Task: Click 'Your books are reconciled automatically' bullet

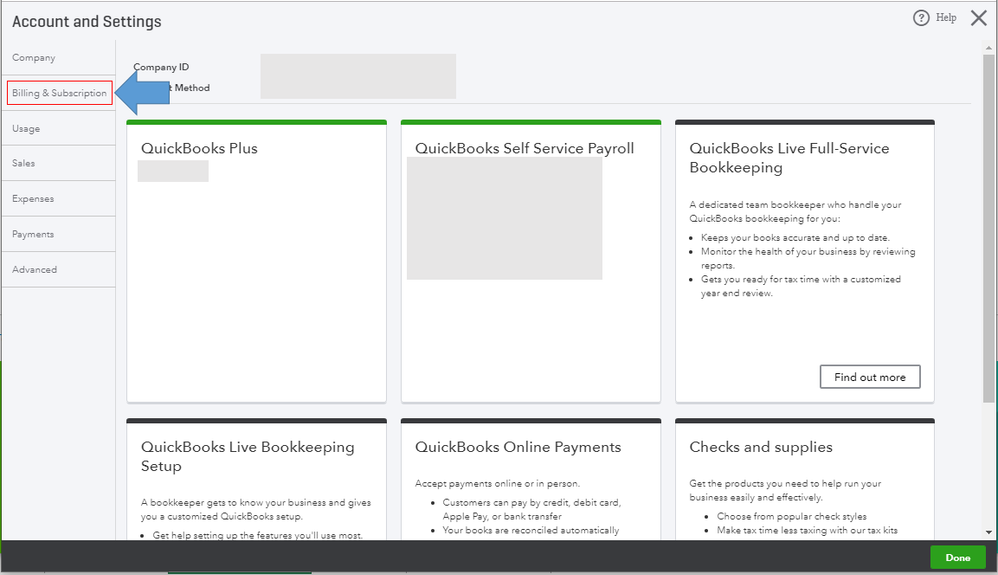Action: (531, 530)
